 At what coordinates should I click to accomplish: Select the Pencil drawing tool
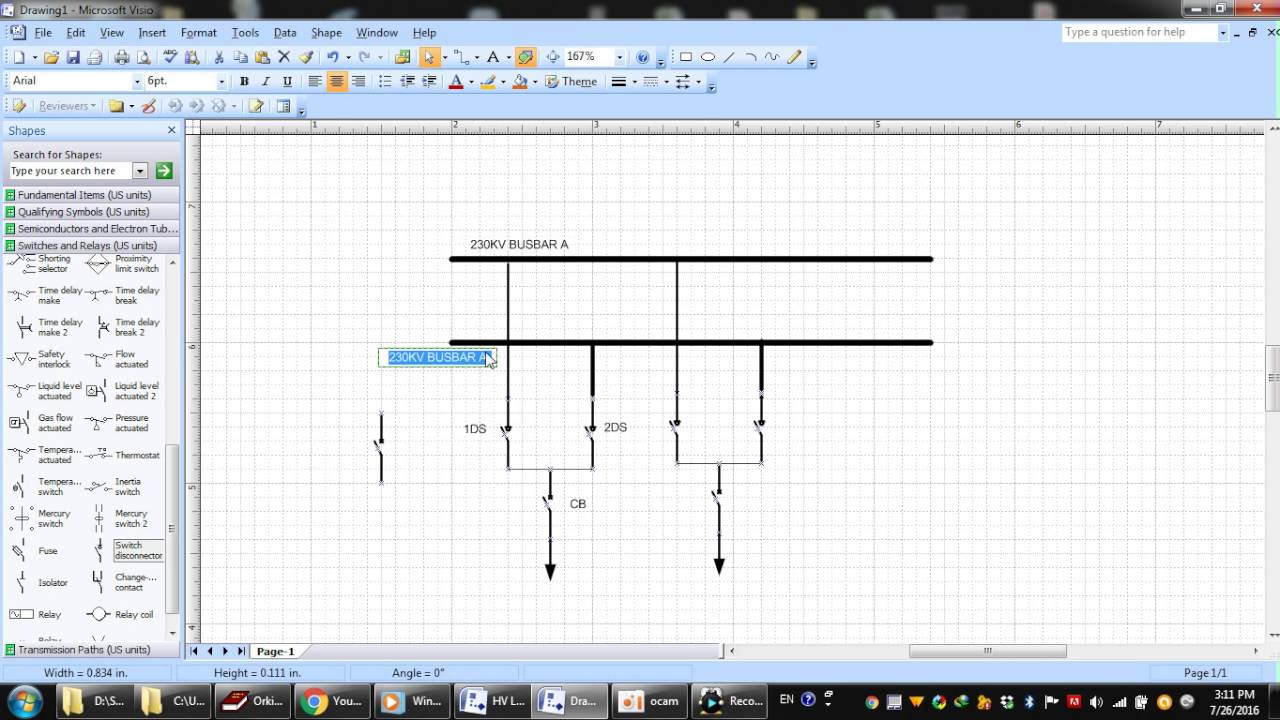(794, 57)
